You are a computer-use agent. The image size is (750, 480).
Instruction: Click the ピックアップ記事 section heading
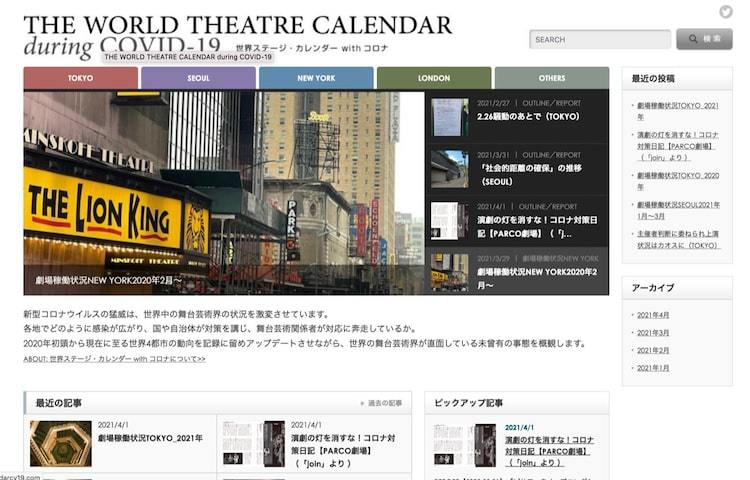[x=468, y=403]
